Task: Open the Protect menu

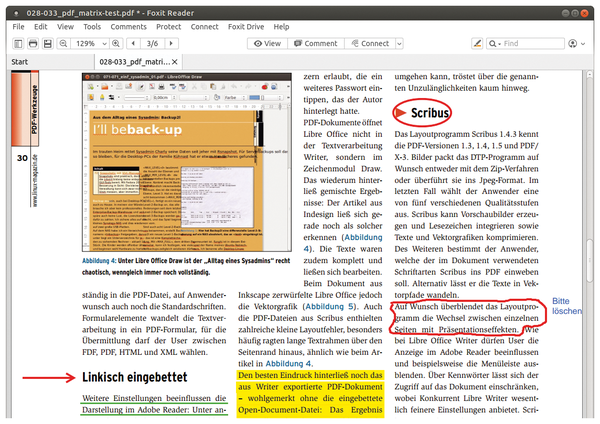Action: pyautogui.click(x=168, y=27)
